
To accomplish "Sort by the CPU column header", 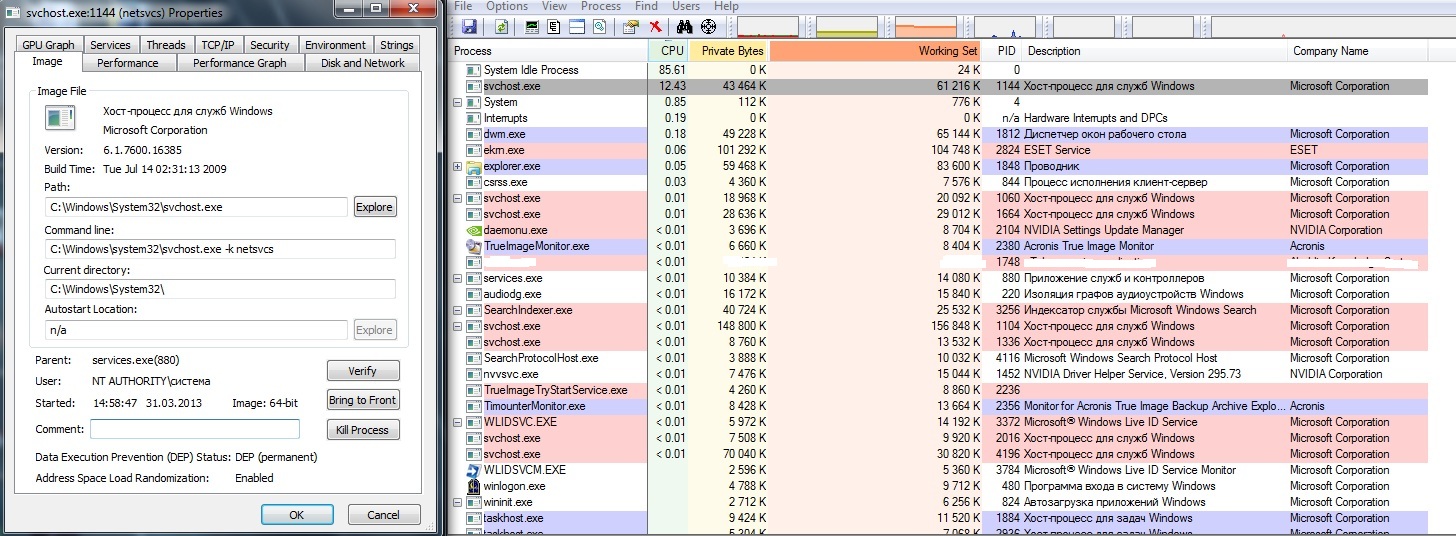I will click(x=668, y=51).
